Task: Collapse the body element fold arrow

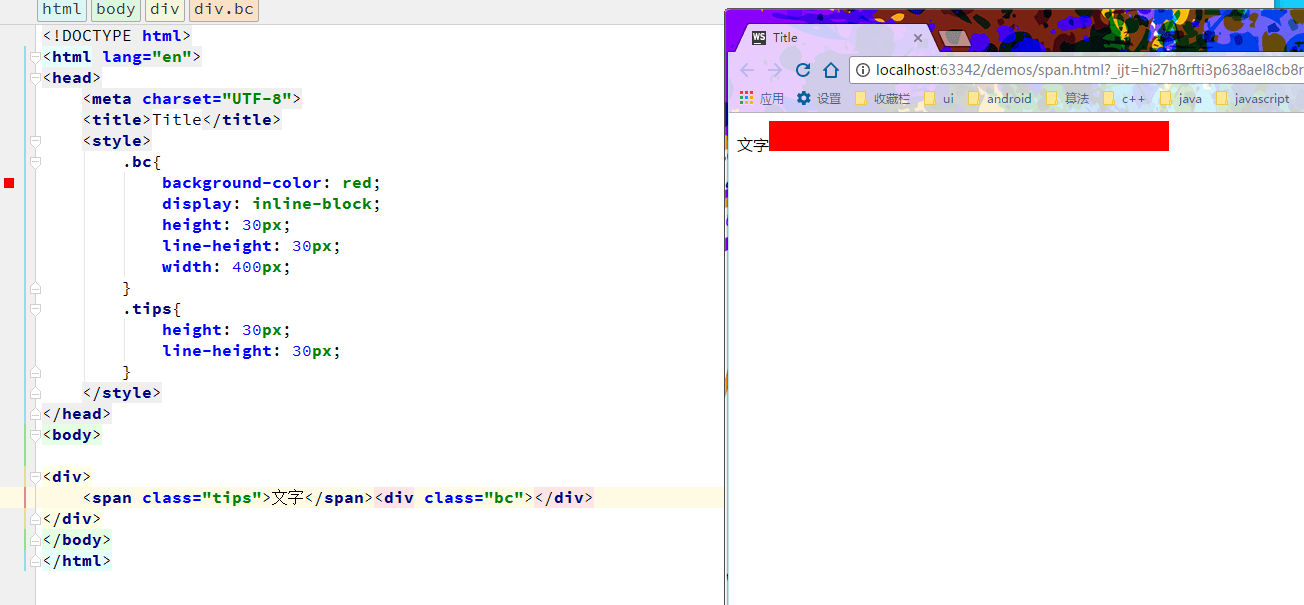Action: 35,434
